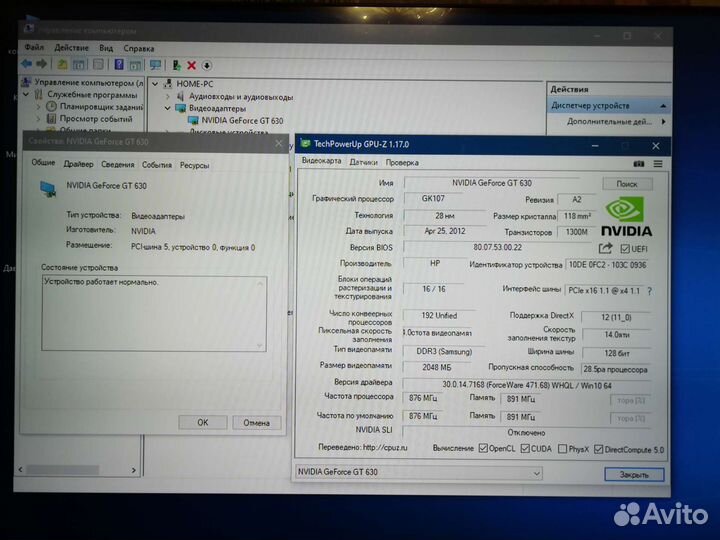720x540 pixels.
Task: Click the scan for hardware changes monitor icon
Action: pos(156,65)
